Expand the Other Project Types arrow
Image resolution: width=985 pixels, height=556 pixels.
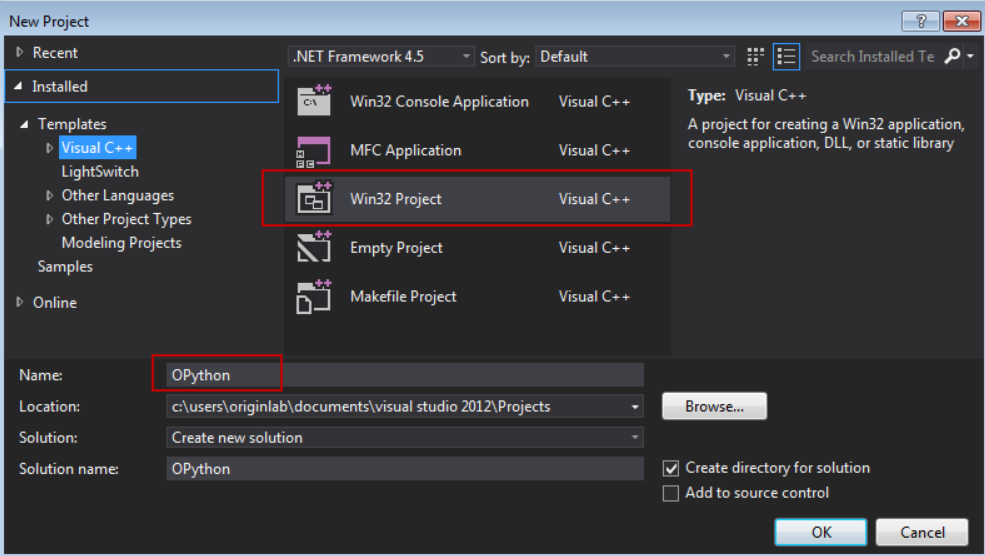pos(49,219)
